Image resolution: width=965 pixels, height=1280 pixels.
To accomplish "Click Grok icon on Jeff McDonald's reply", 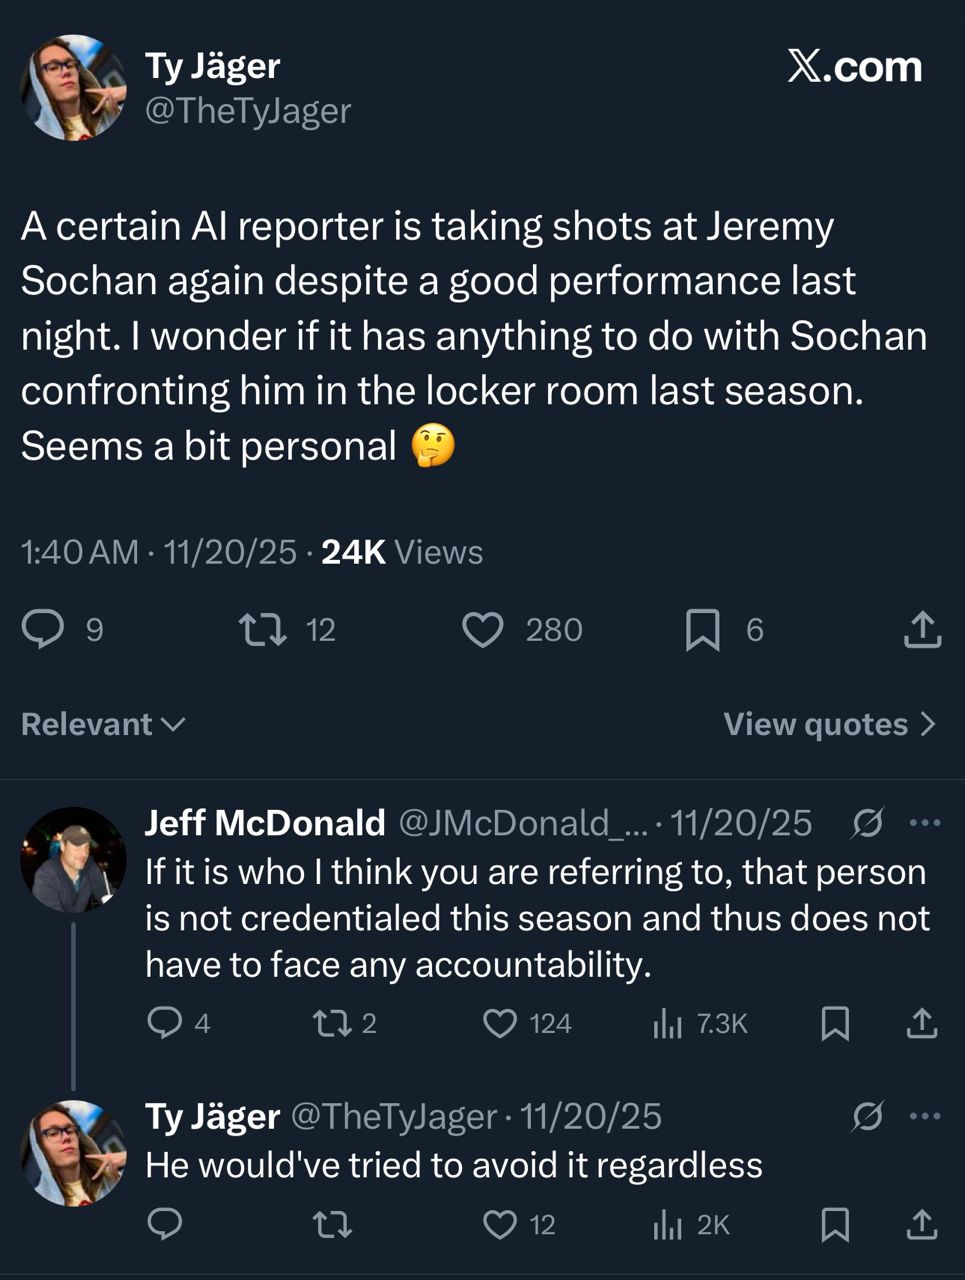I will (x=866, y=823).
